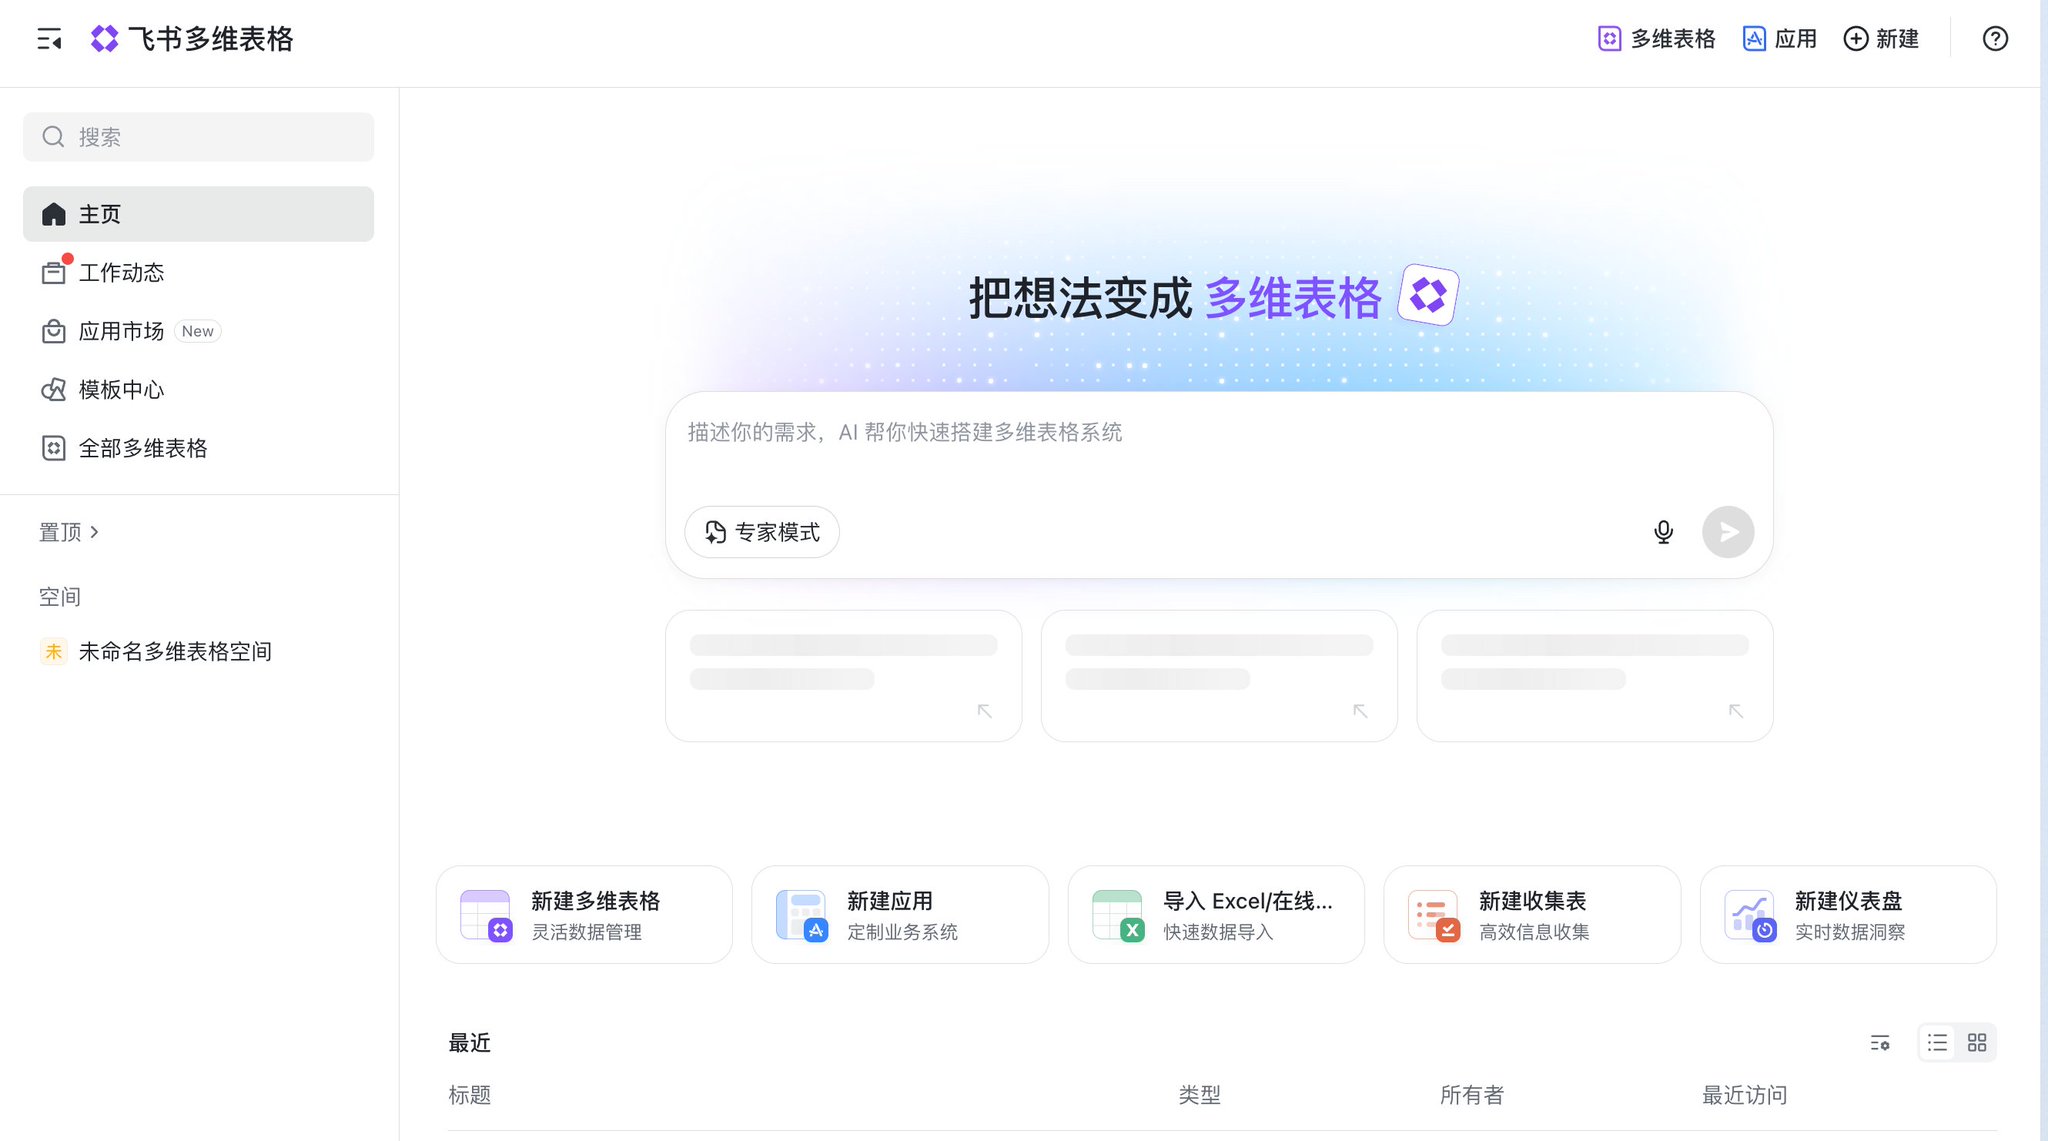Viewport: 2048px width, 1141px height.
Task: Click the orange 未 space avatar icon
Action: coord(54,652)
